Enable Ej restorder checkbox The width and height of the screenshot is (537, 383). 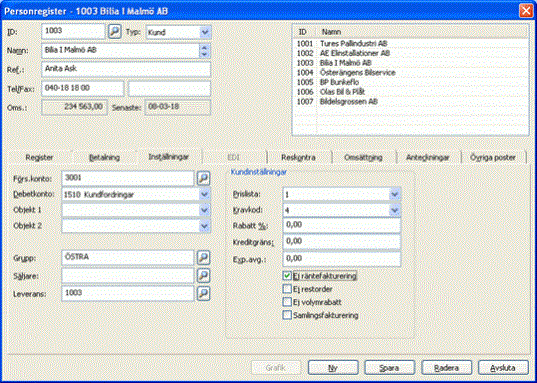pos(287,289)
